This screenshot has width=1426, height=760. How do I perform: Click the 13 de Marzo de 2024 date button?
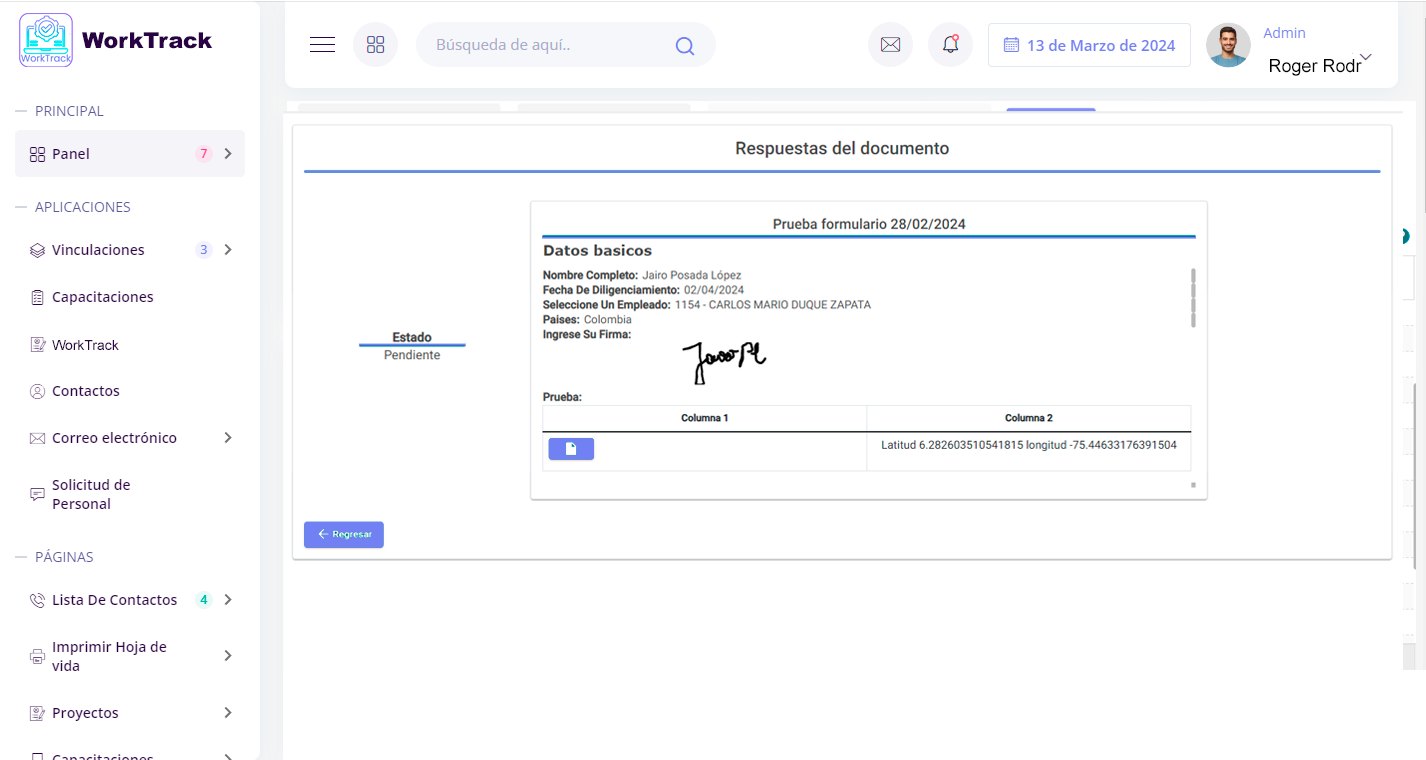coord(1089,45)
